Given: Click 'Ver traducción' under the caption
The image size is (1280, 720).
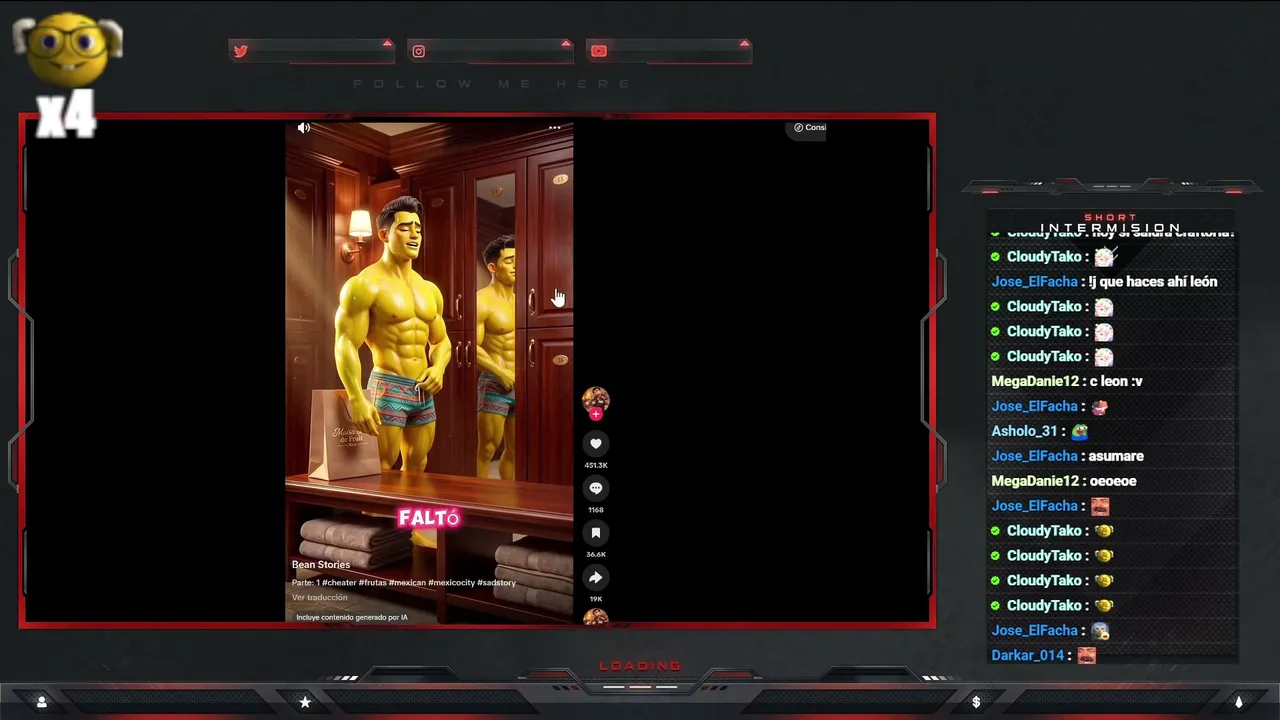Looking at the screenshot, I should [x=320, y=598].
